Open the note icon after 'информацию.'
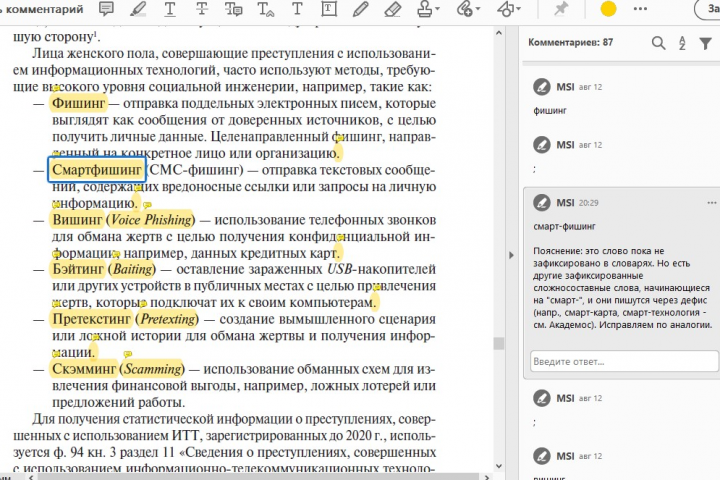 (x=147, y=205)
